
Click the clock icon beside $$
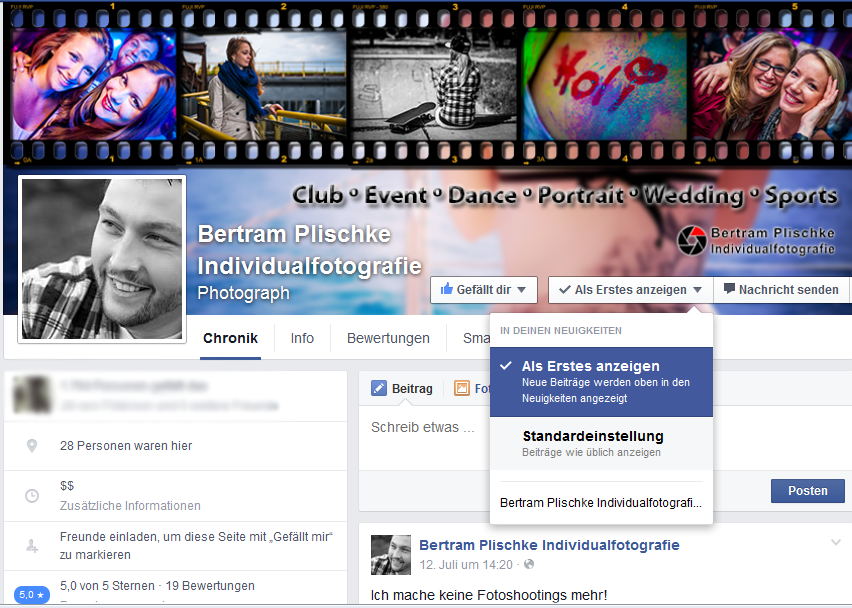pos(32,496)
